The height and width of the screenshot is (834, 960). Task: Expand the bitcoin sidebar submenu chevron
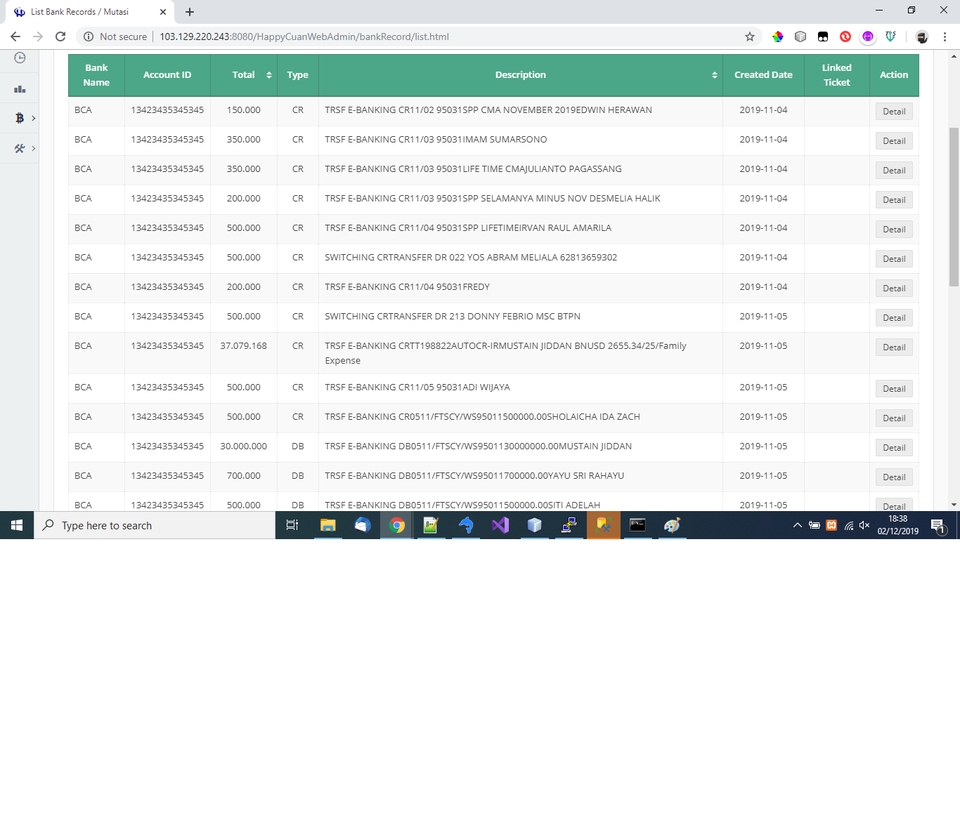[33, 118]
